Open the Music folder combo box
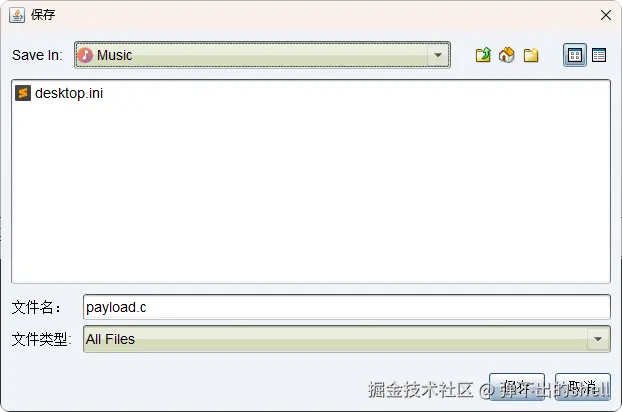The width and height of the screenshot is (622, 412). [x=262, y=55]
